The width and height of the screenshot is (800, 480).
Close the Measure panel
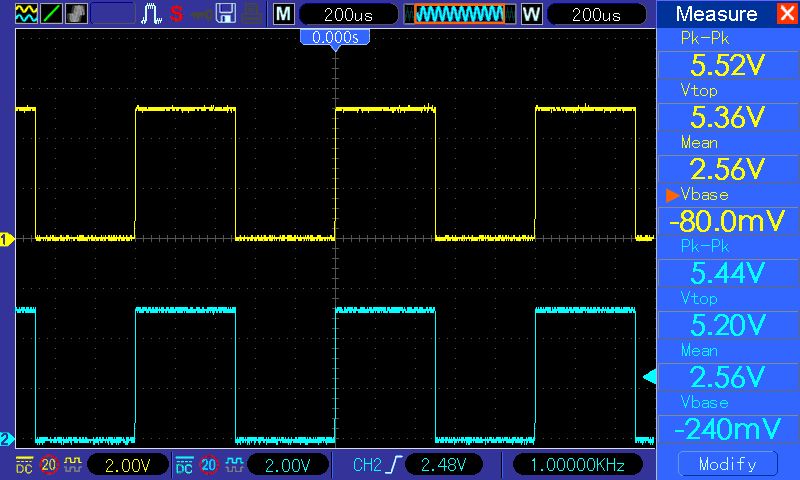click(x=786, y=14)
